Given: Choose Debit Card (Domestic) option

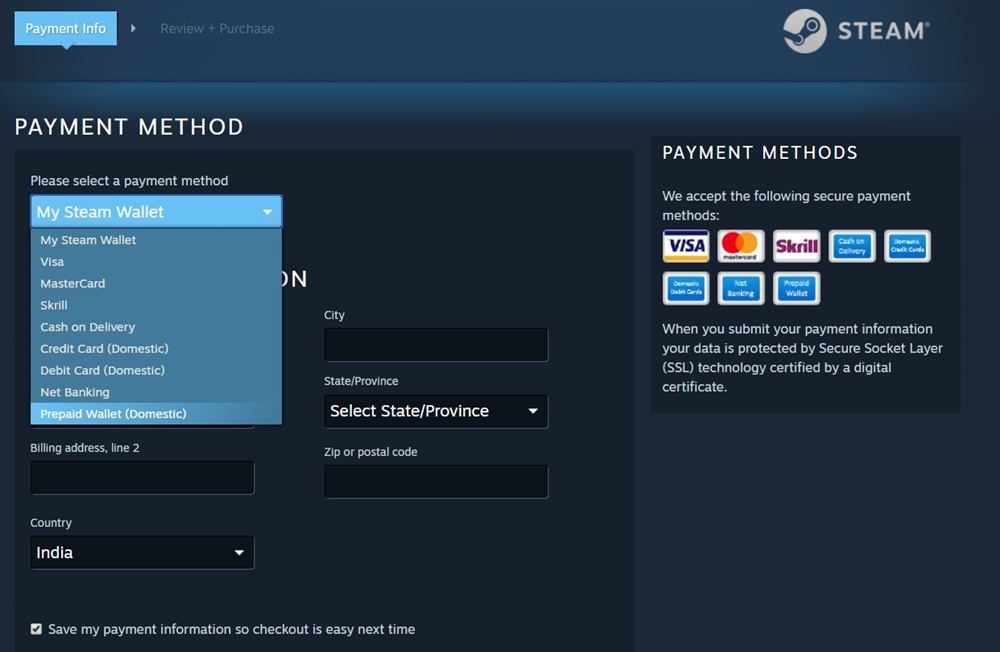Looking at the screenshot, I should (156, 370).
